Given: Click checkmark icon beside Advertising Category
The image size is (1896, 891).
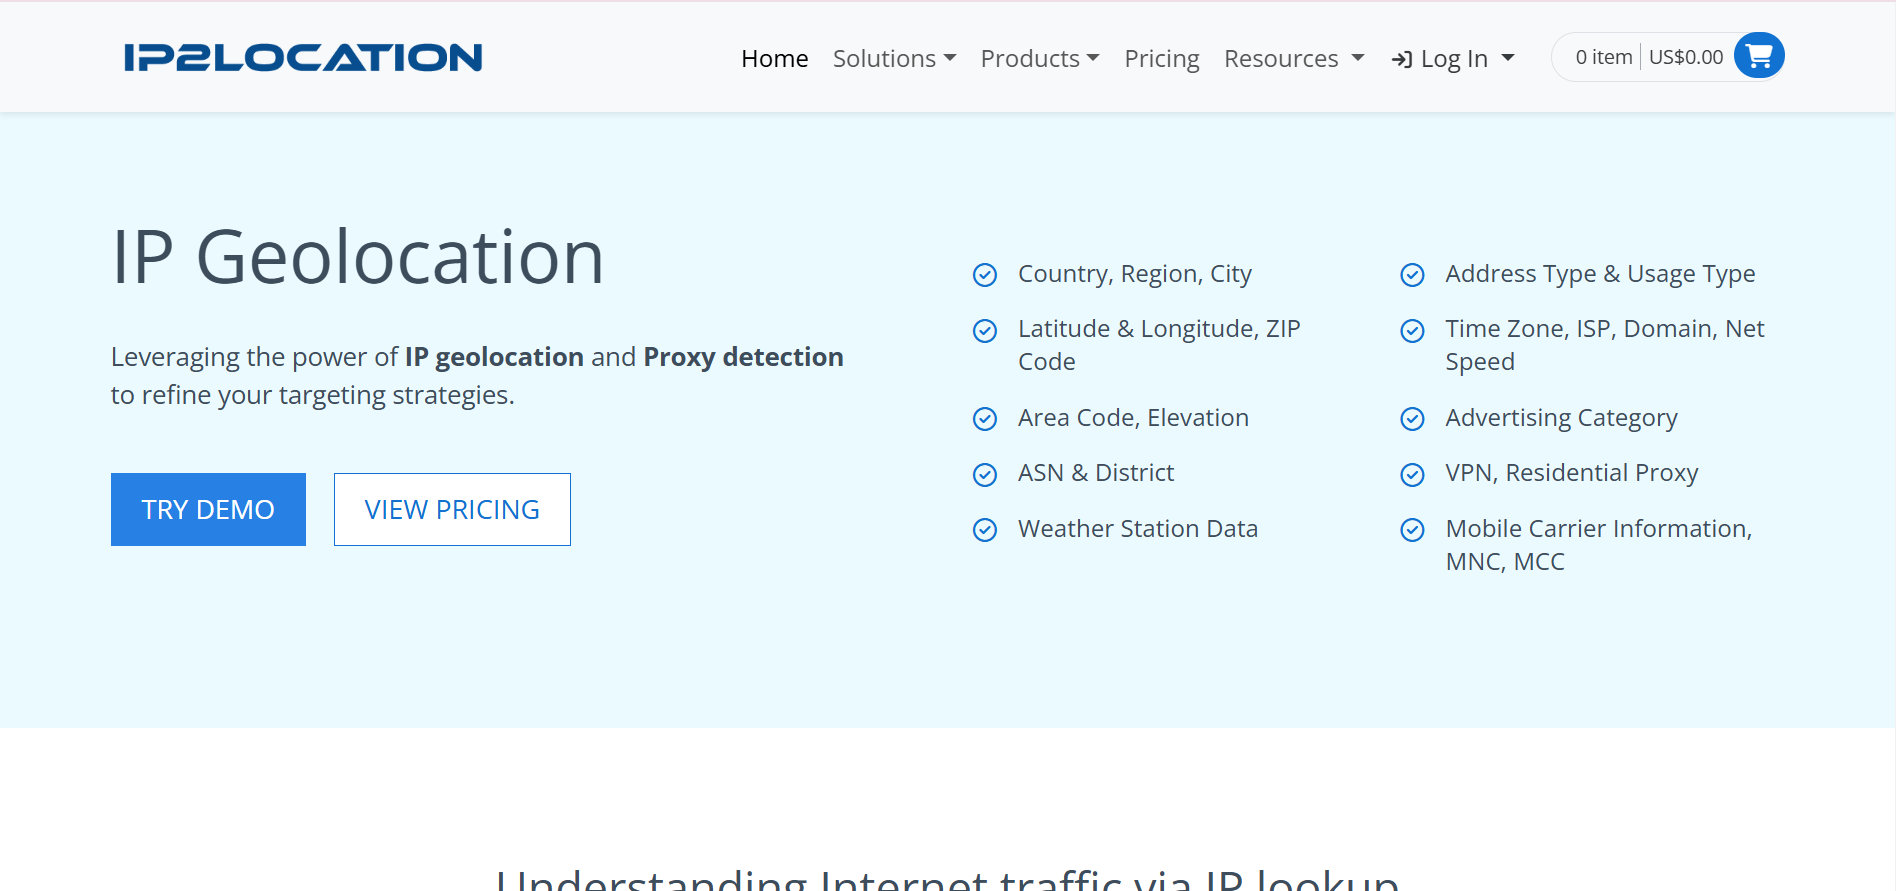Looking at the screenshot, I should click(1412, 419).
